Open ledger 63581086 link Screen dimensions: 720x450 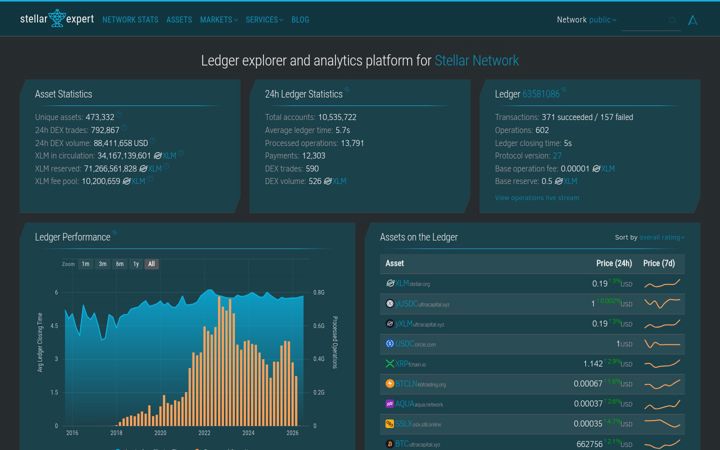541,94
